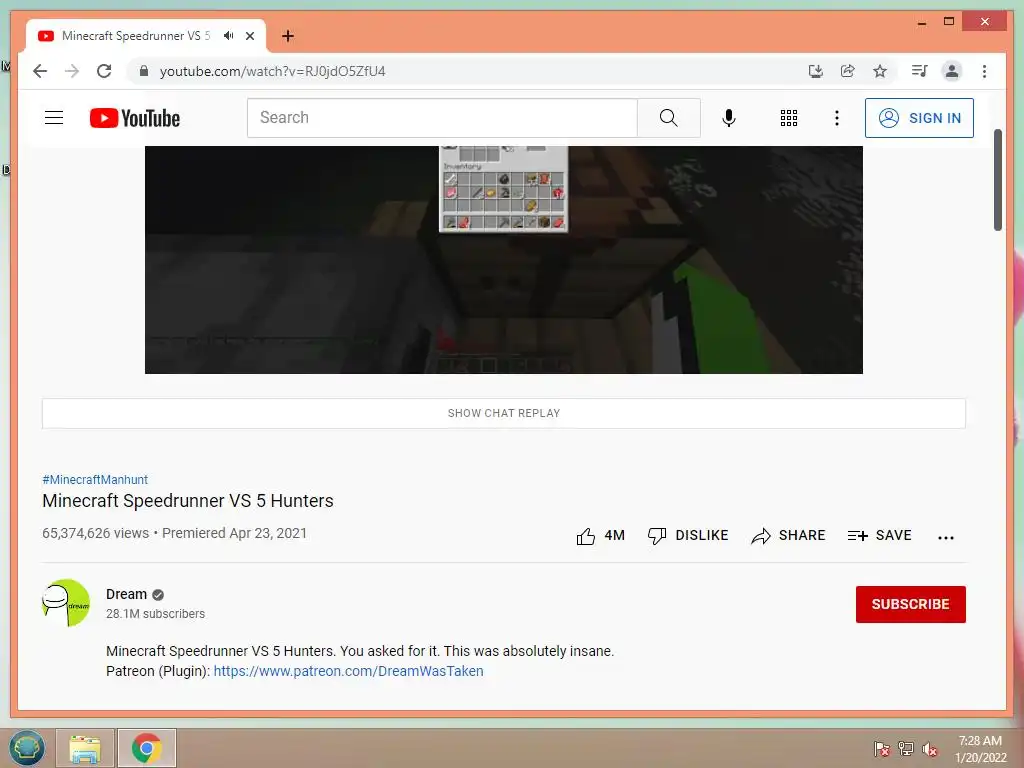
Task: Open the Dream channel avatar
Action: coord(66,603)
